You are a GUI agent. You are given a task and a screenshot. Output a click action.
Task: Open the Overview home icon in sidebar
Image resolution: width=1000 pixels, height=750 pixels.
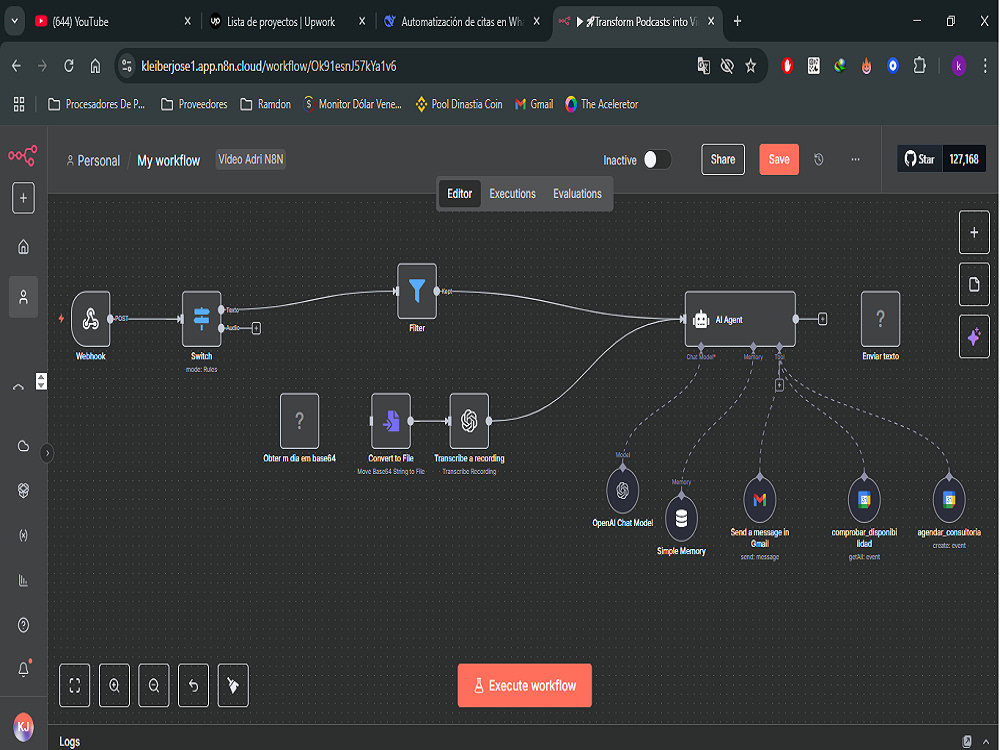click(x=23, y=247)
